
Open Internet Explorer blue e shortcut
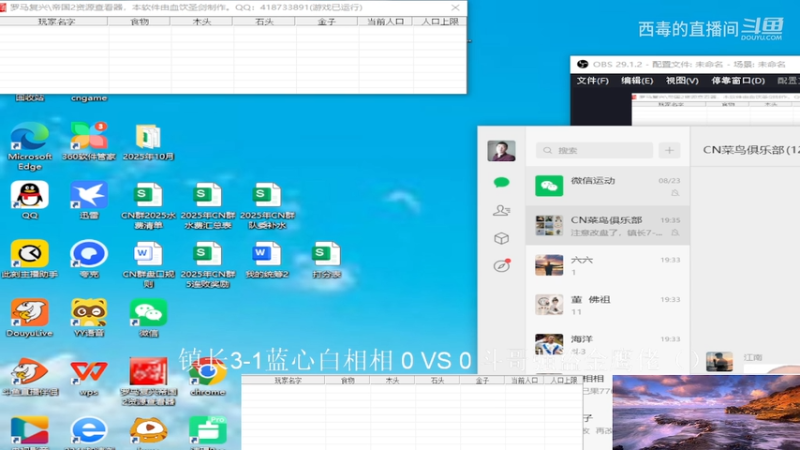pyautogui.click(x=89, y=432)
